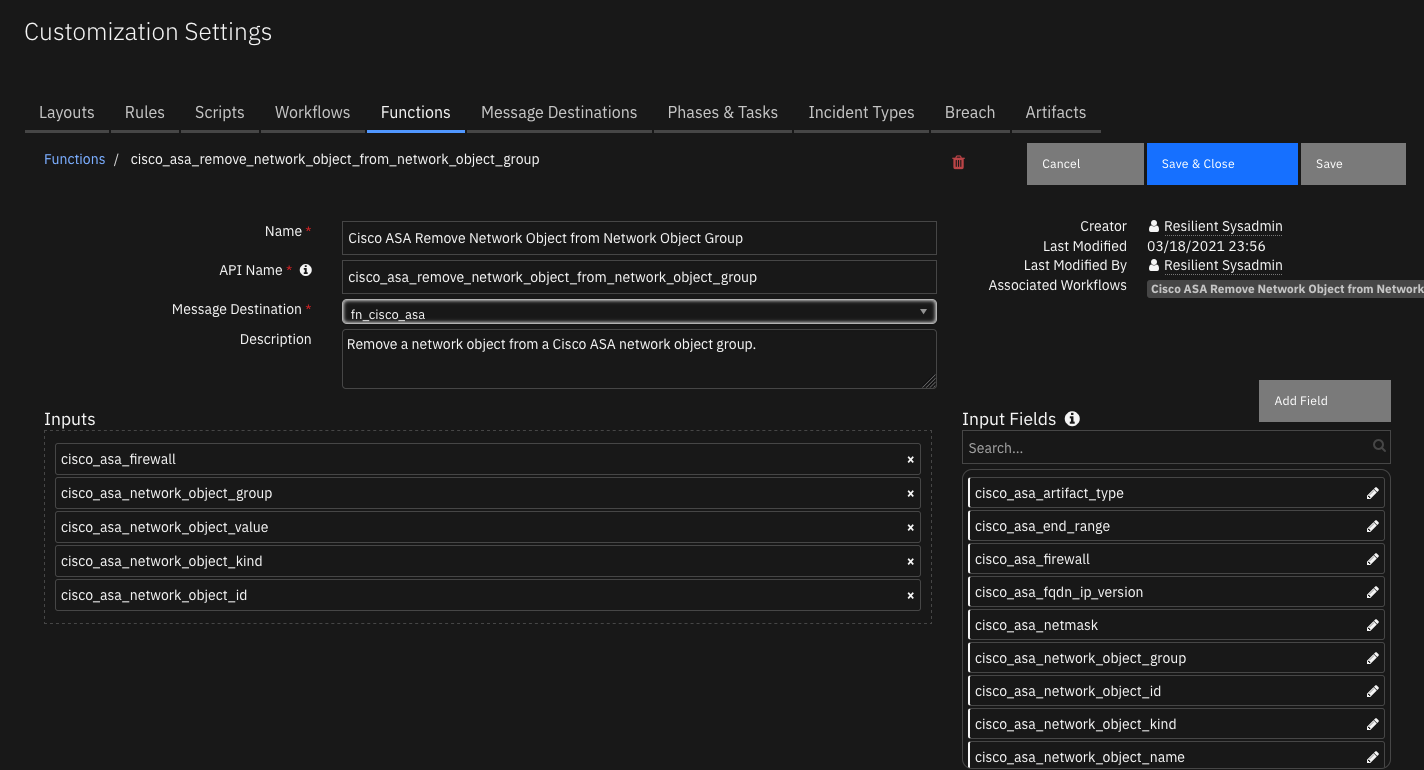Screen dimensions: 1424x770
Task: Edit cisco_asa_network_object_group field pencil
Action: click(1372, 658)
